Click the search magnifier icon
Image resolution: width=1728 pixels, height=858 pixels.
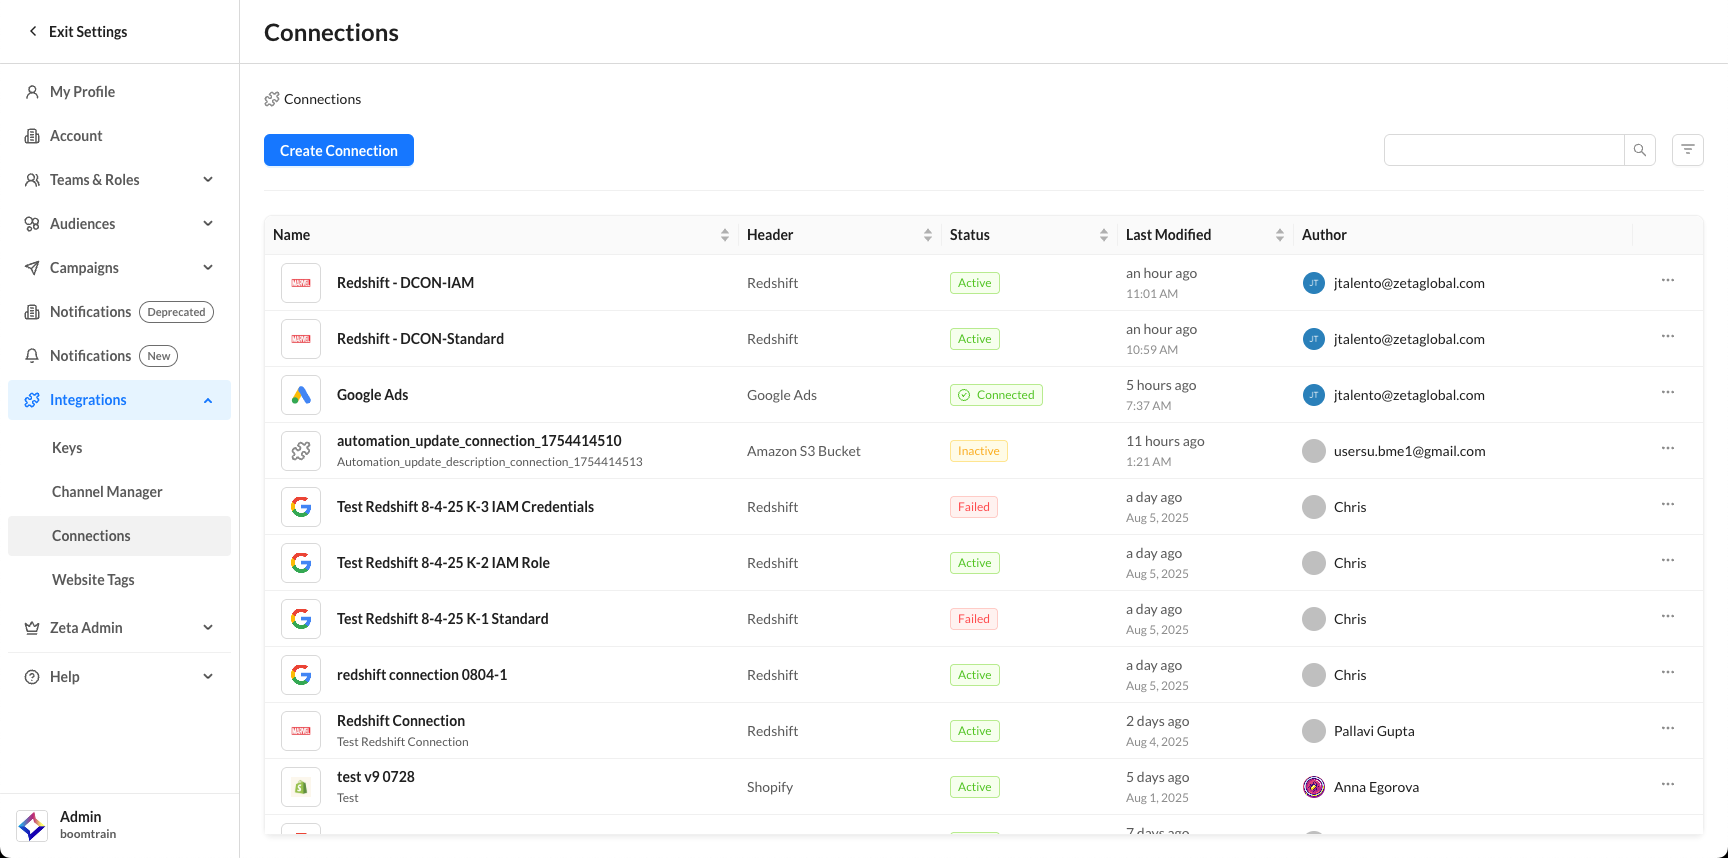[1640, 150]
